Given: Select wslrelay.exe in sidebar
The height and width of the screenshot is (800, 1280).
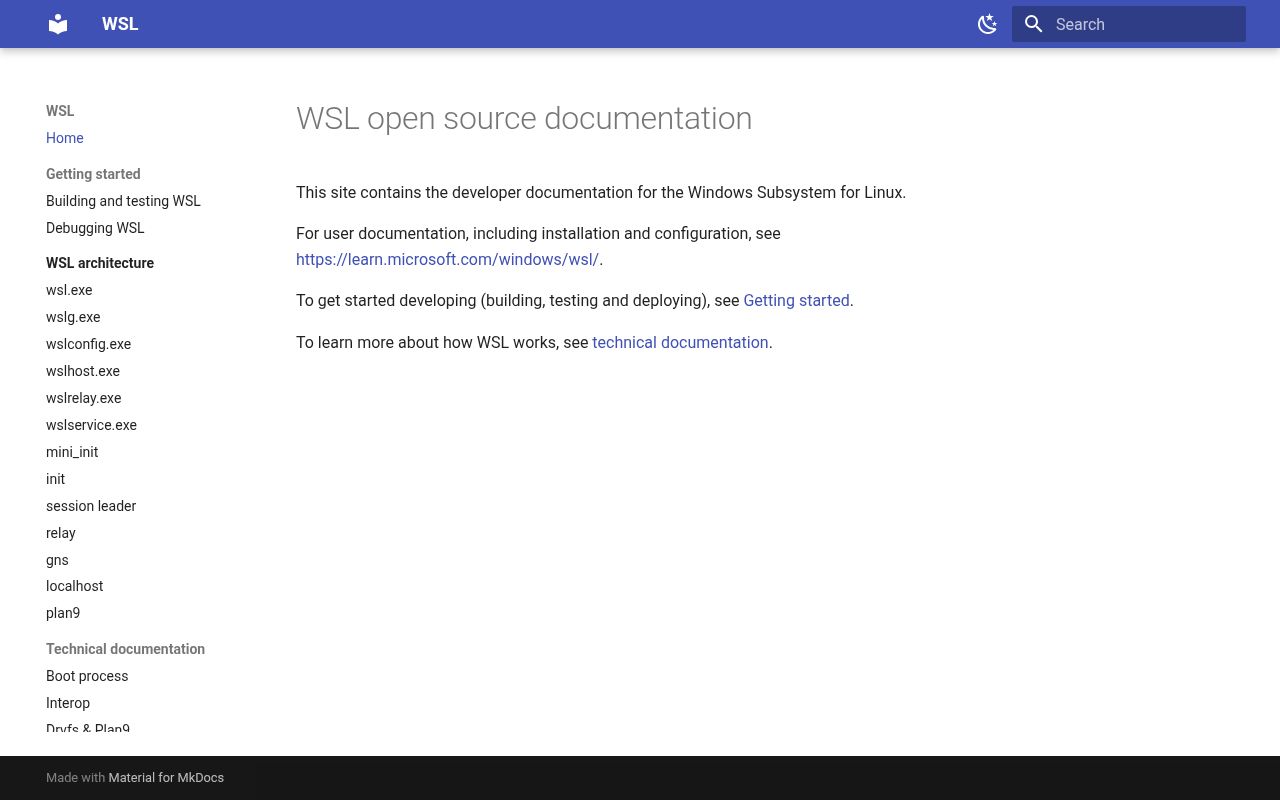Looking at the screenshot, I should tap(83, 398).
